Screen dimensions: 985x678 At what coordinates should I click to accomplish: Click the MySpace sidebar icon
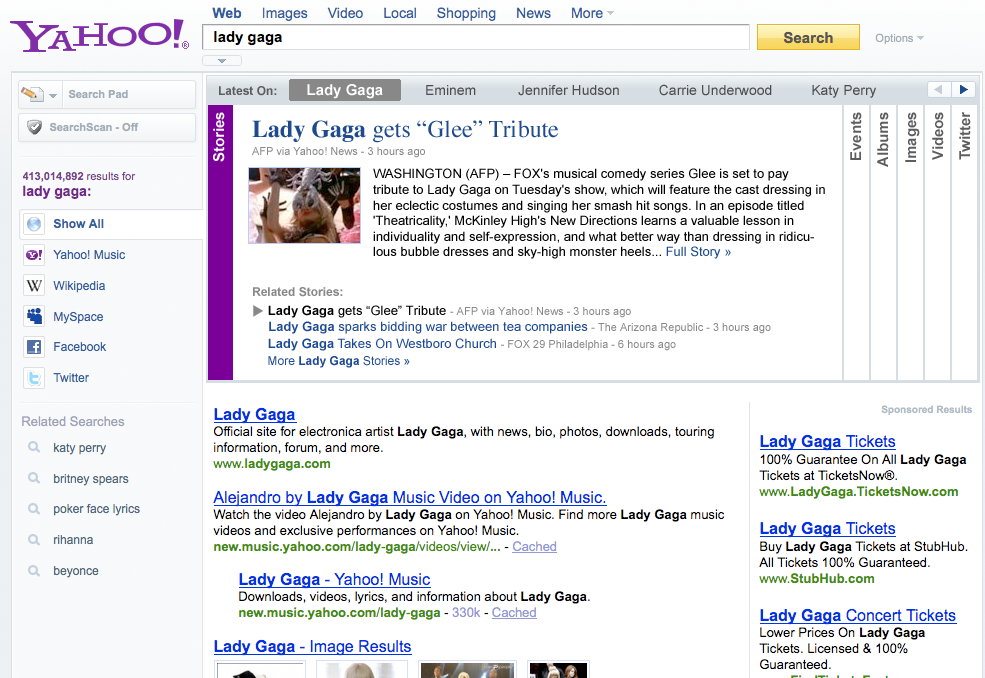34,317
